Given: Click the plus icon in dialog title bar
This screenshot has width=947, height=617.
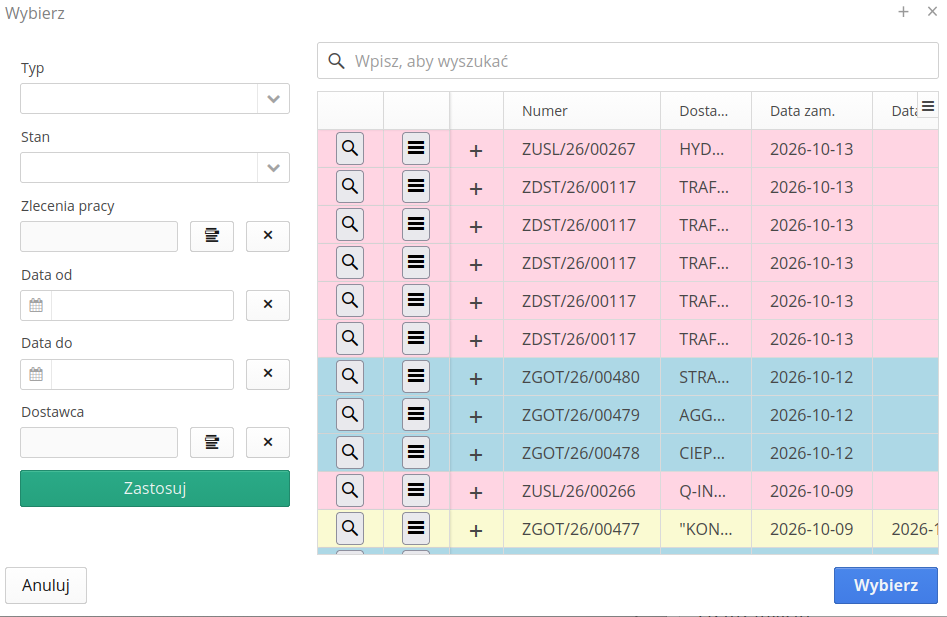Looking at the screenshot, I should (x=904, y=11).
